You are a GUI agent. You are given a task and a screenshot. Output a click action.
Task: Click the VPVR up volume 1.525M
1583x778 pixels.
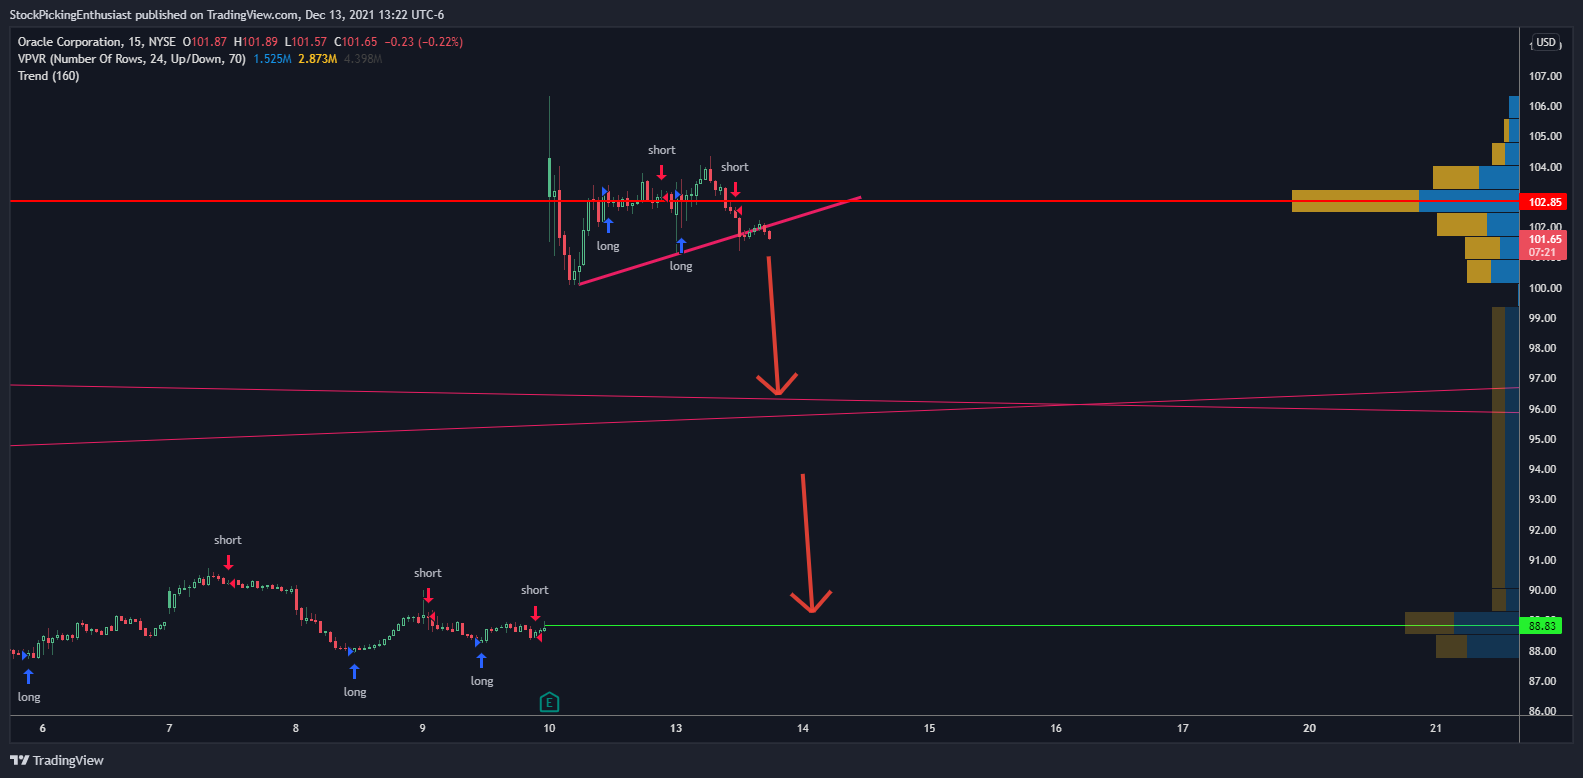272,59
